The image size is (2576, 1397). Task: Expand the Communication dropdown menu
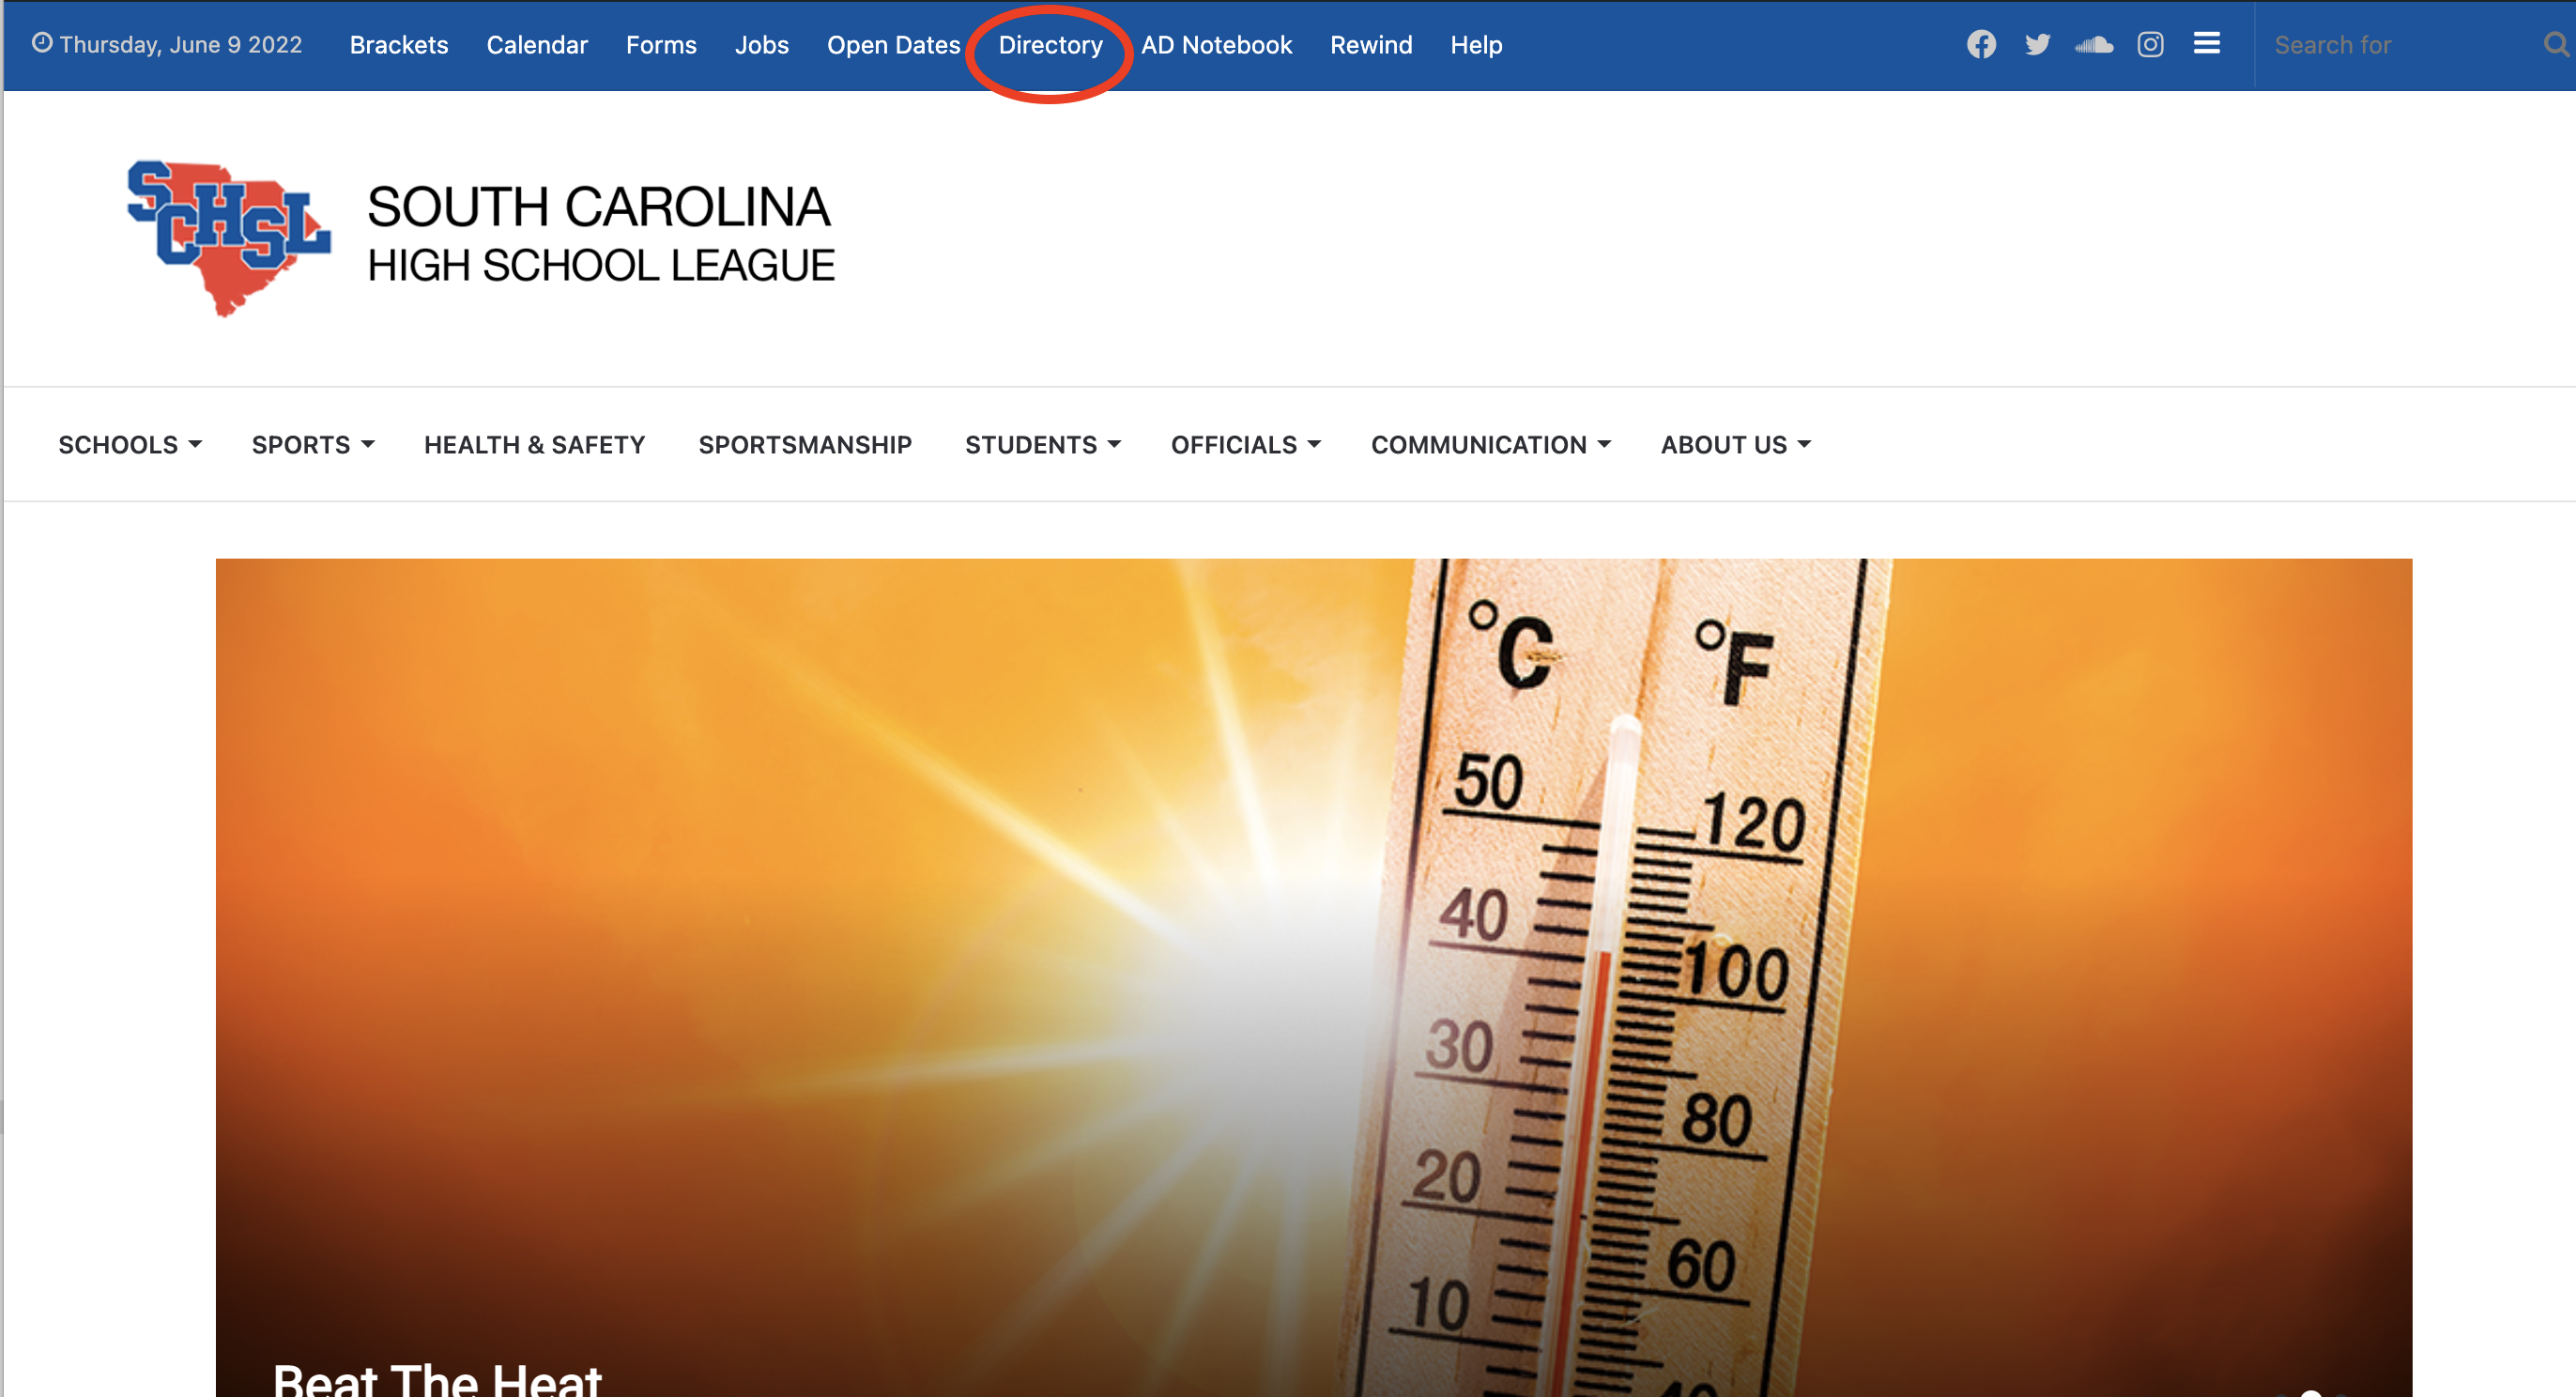coord(1491,445)
